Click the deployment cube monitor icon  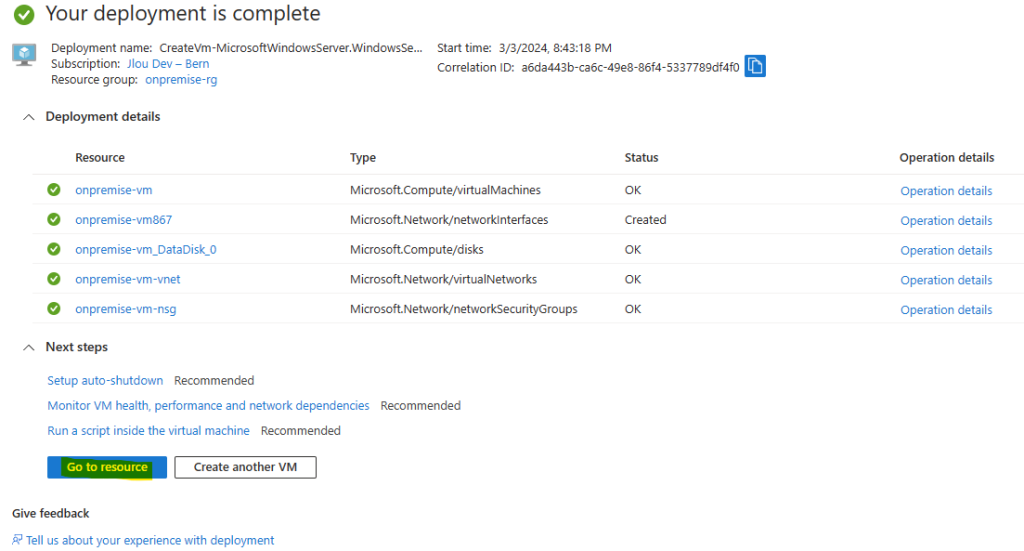click(x=24, y=55)
